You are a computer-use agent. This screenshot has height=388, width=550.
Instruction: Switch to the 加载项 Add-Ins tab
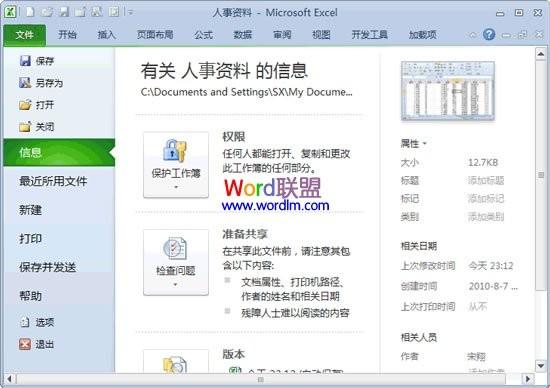click(x=423, y=35)
